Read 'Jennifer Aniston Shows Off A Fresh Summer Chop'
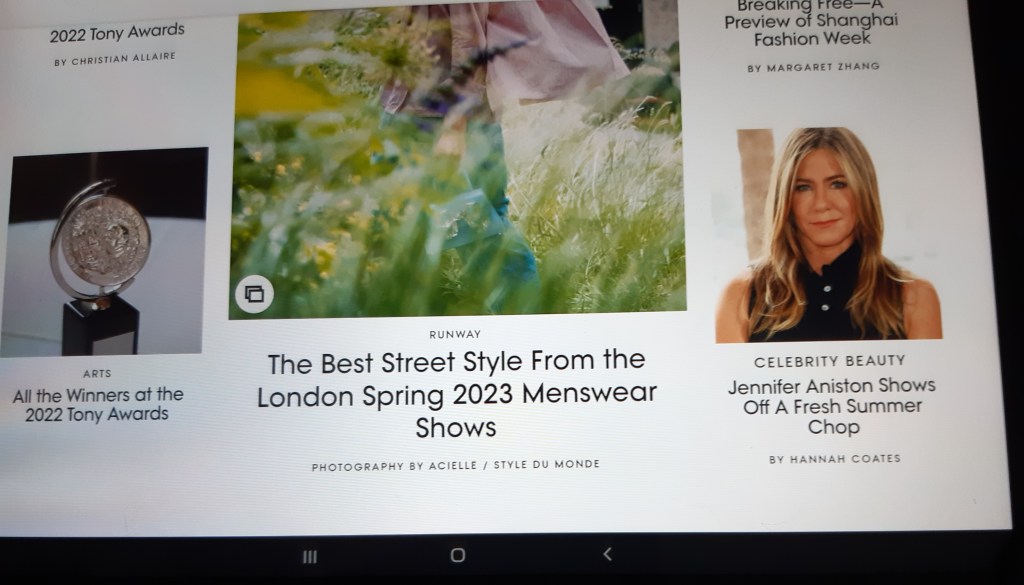1024x585 pixels. point(831,406)
